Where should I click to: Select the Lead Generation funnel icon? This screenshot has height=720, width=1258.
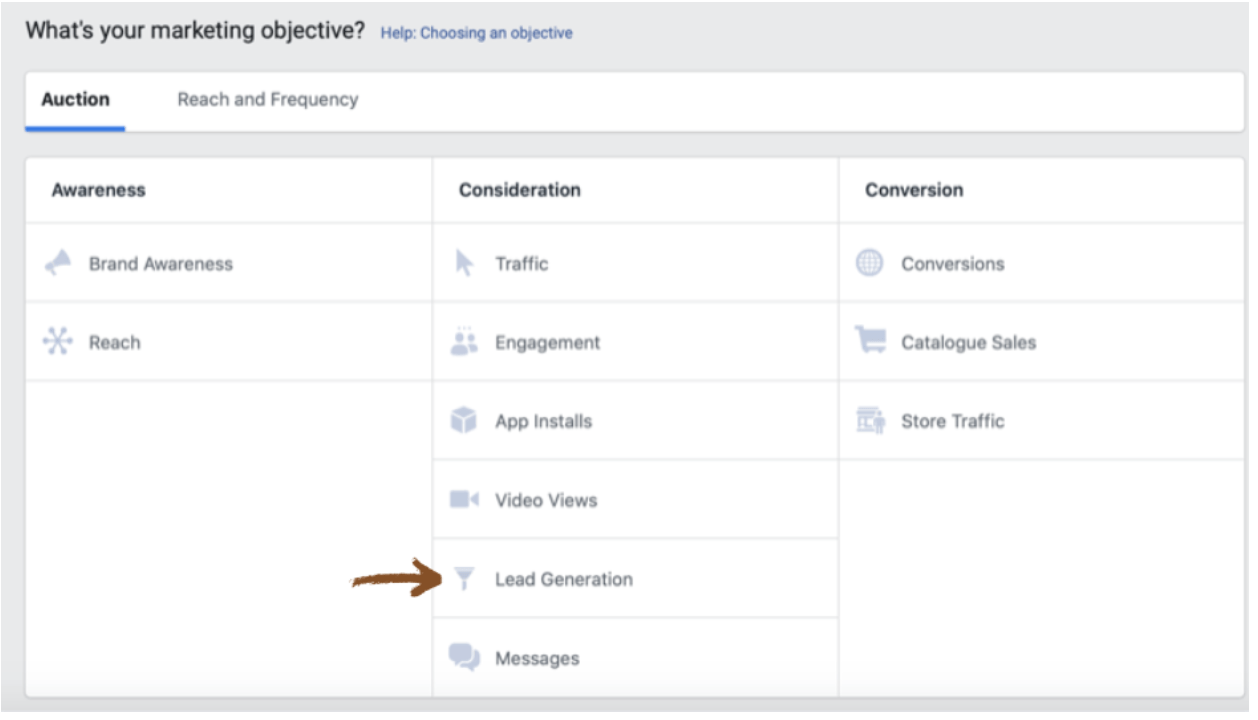pyautogui.click(x=466, y=579)
